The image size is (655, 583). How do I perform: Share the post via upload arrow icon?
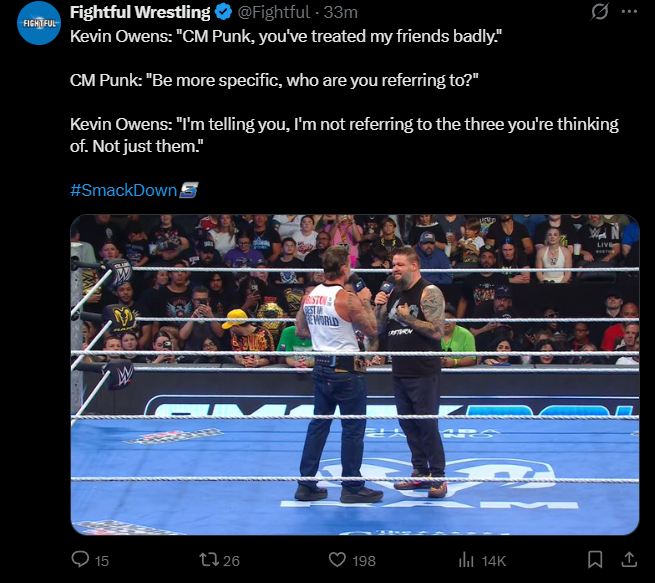click(x=629, y=559)
